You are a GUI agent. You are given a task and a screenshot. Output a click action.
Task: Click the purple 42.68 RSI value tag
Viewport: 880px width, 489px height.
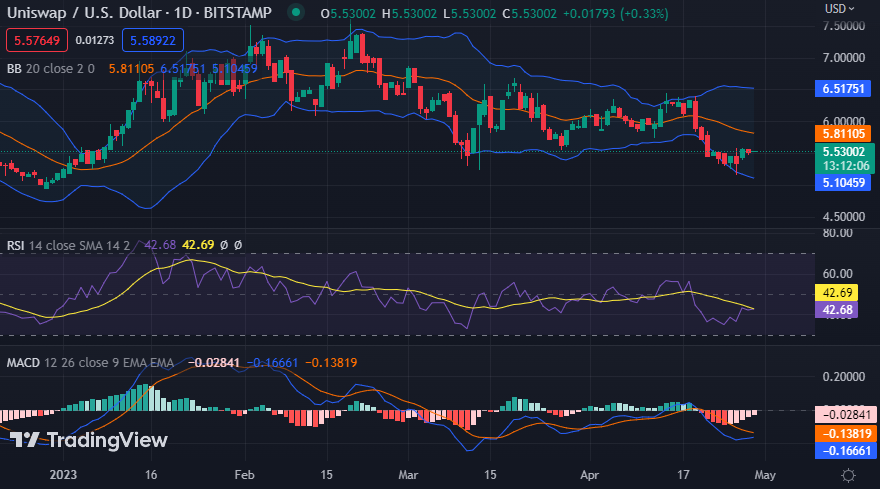(x=836, y=310)
